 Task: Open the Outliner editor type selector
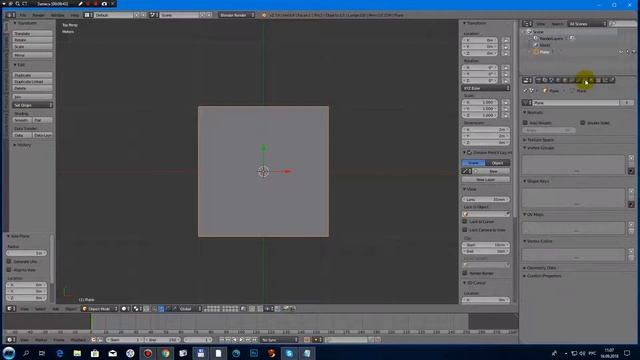click(527, 24)
